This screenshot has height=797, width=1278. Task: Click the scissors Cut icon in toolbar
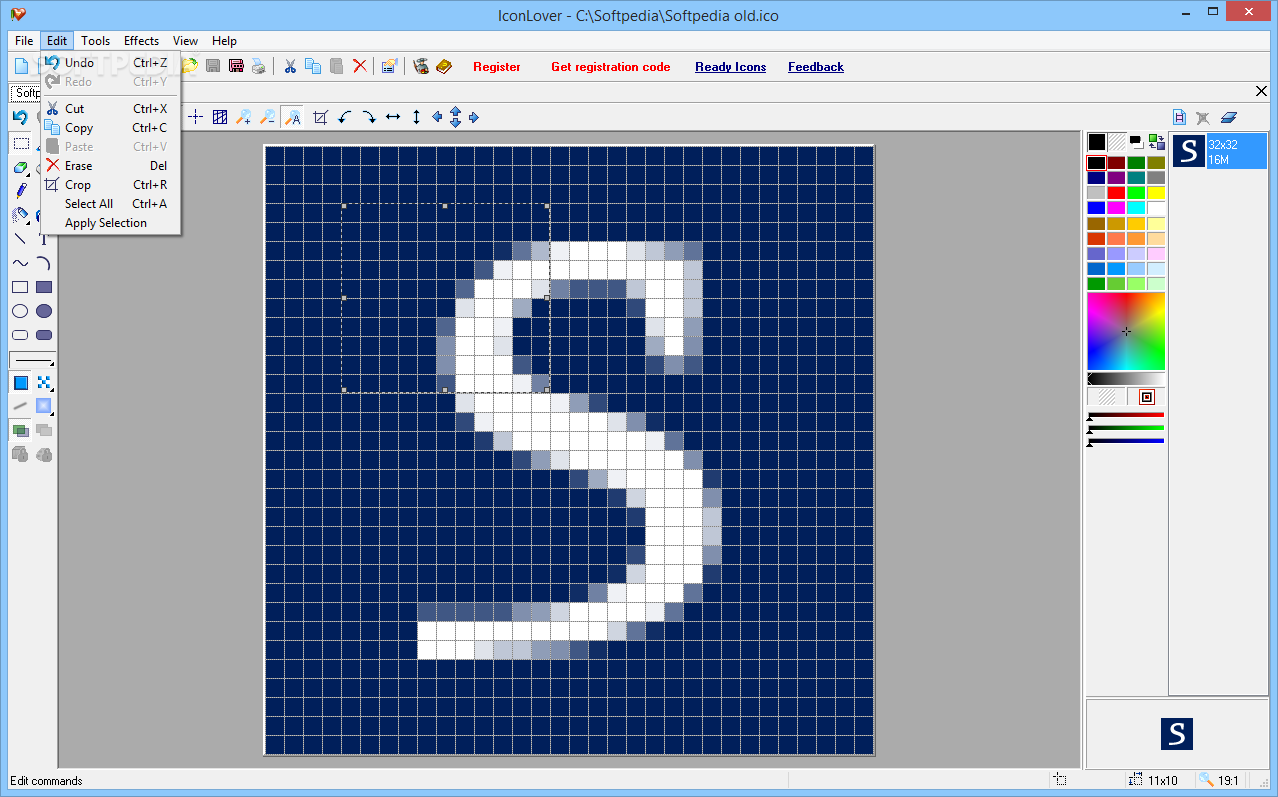(x=290, y=67)
